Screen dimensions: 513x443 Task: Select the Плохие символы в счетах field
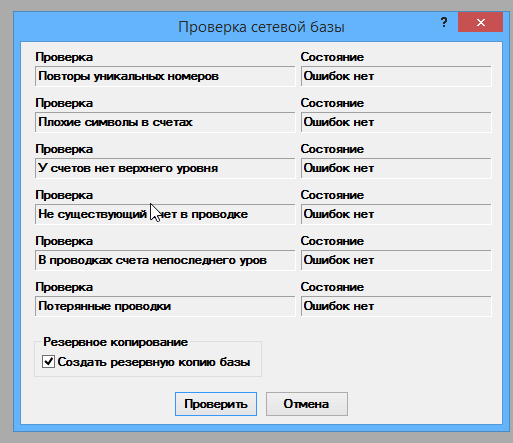[165, 122]
